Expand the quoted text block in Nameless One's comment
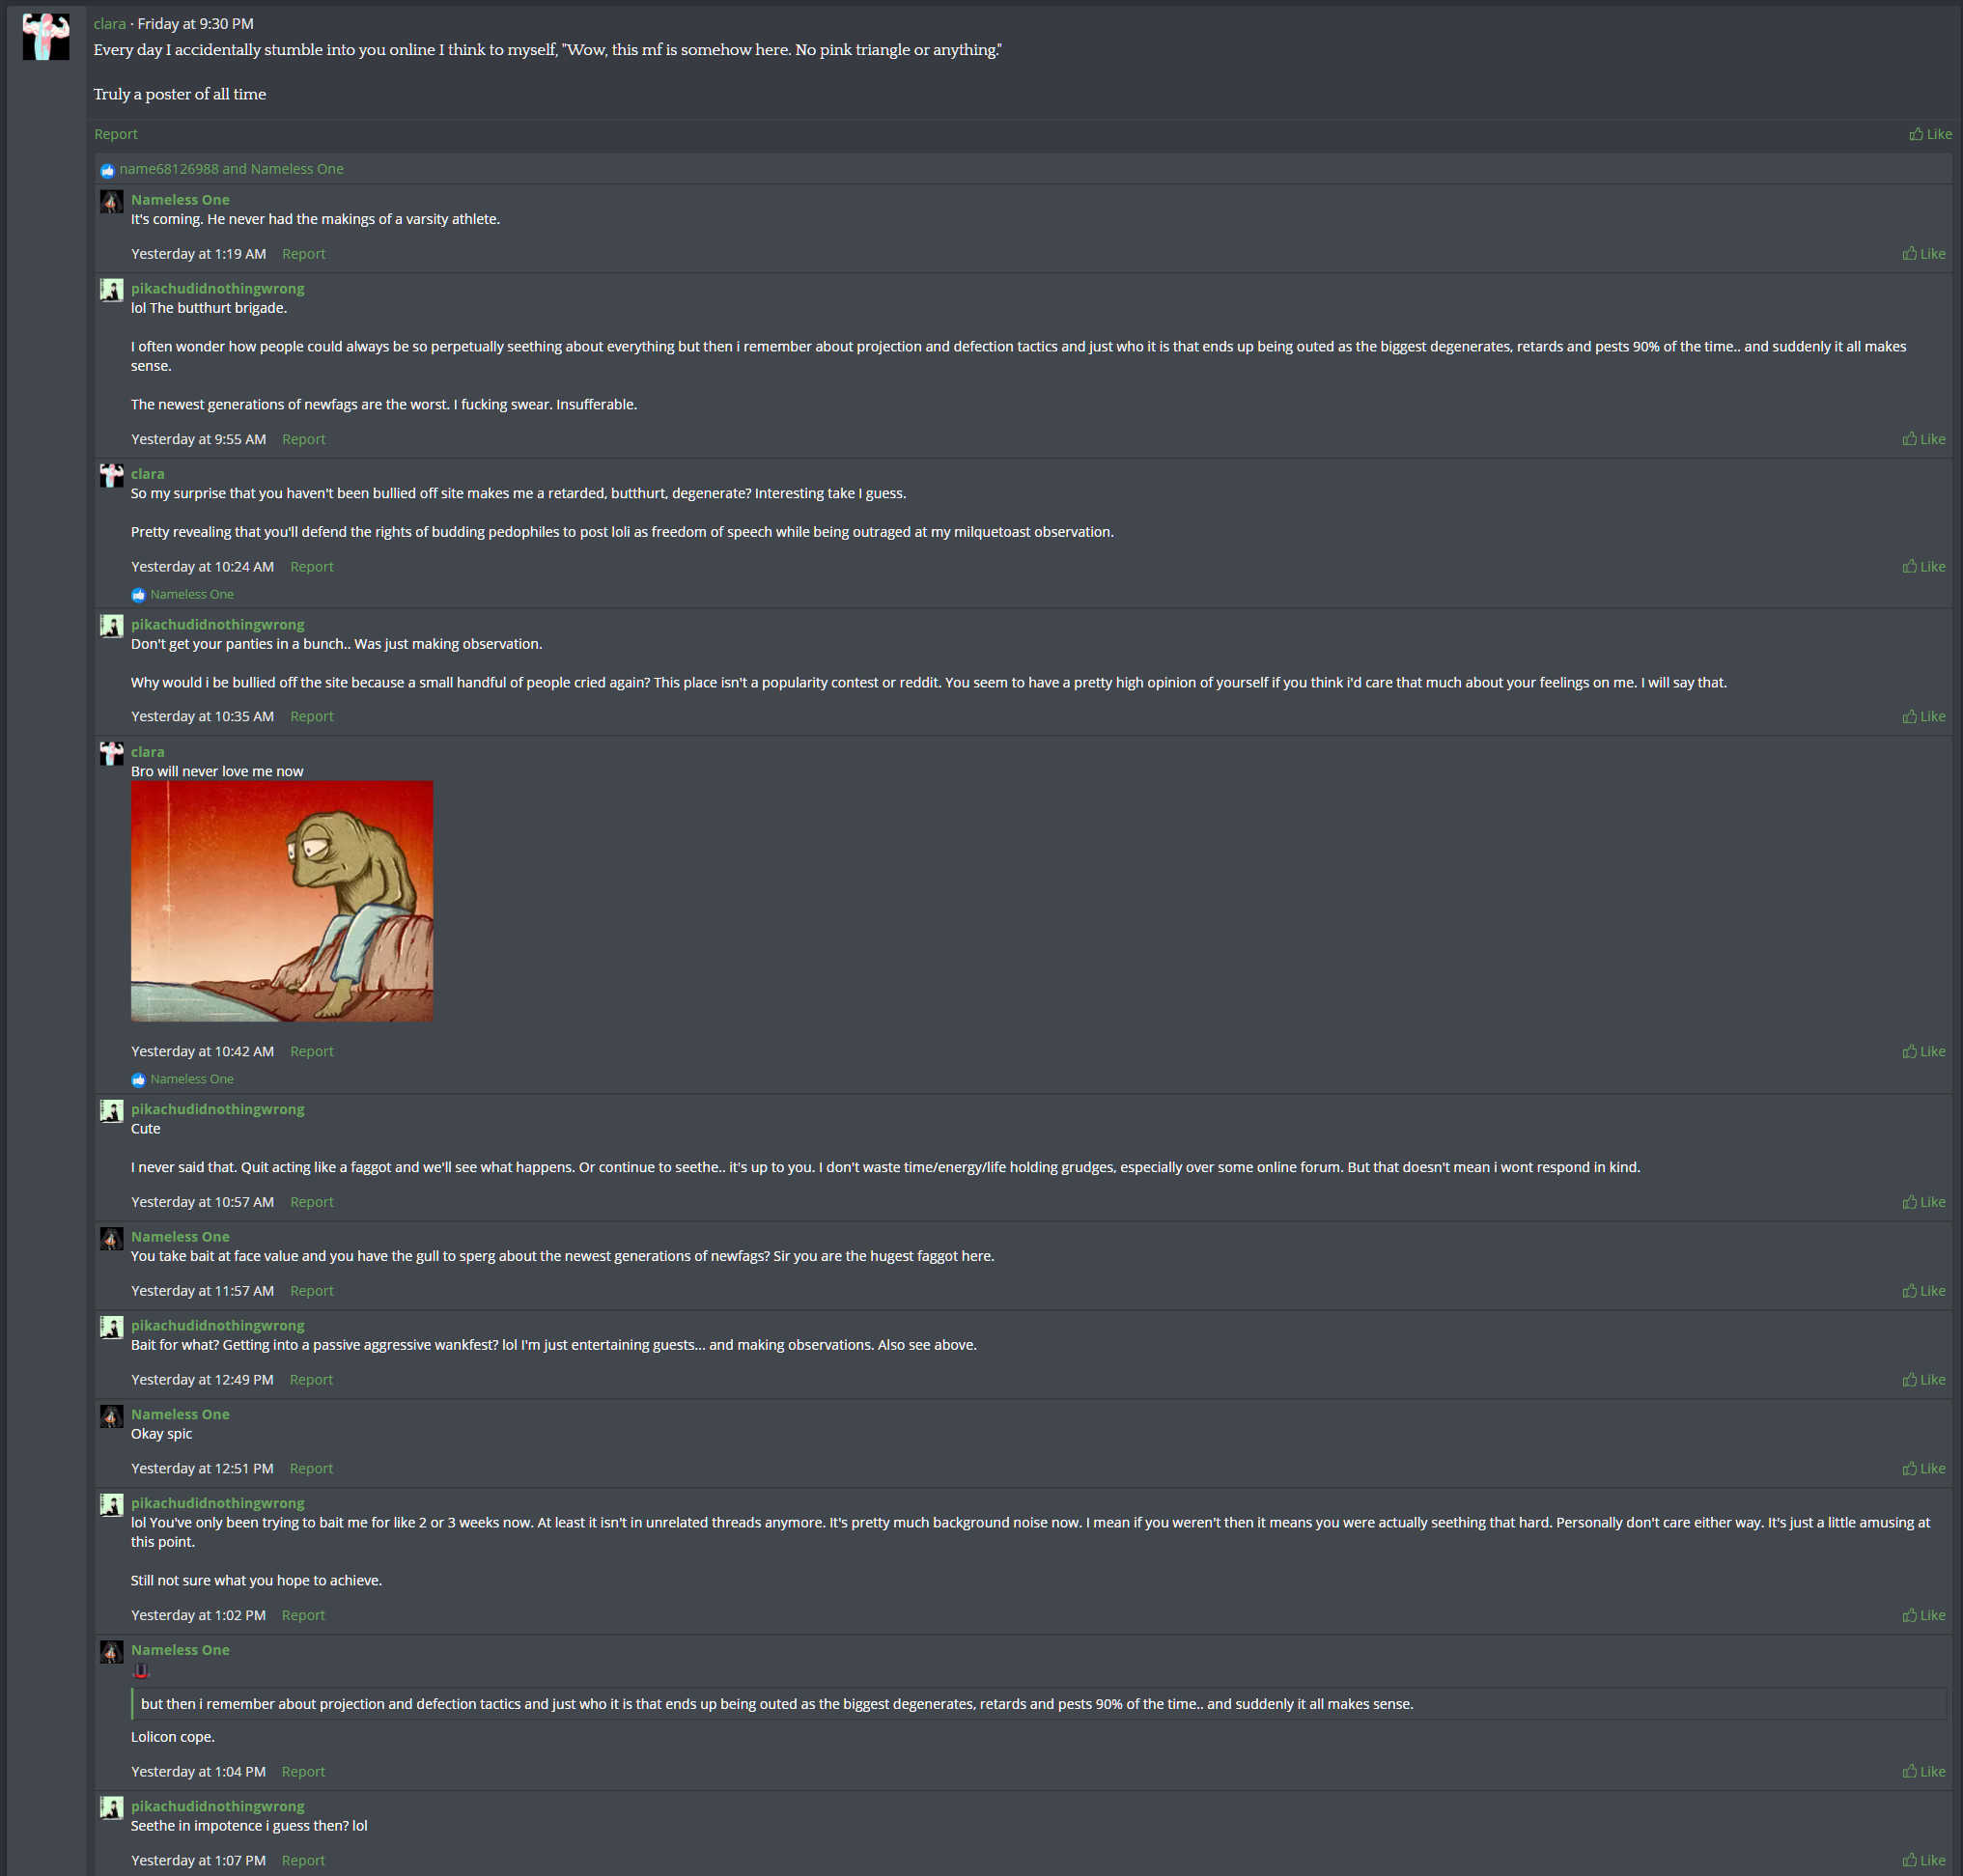Viewport: 1963px width, 1876px height. coord(1039,1704)
